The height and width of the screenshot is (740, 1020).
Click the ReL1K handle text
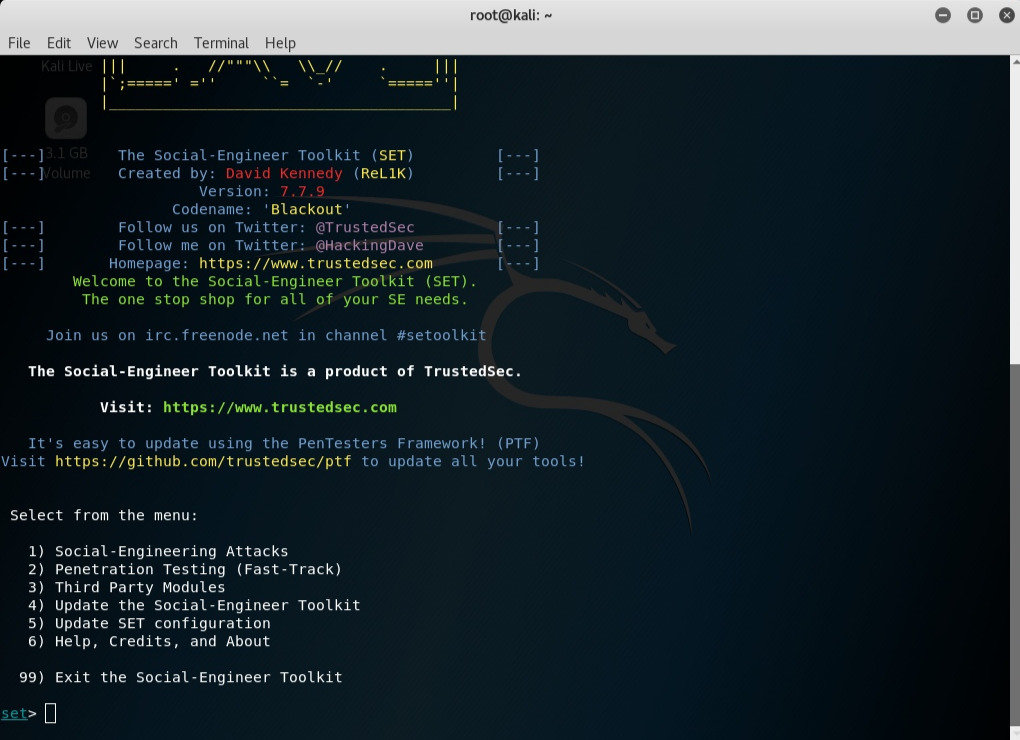[383, 174]
